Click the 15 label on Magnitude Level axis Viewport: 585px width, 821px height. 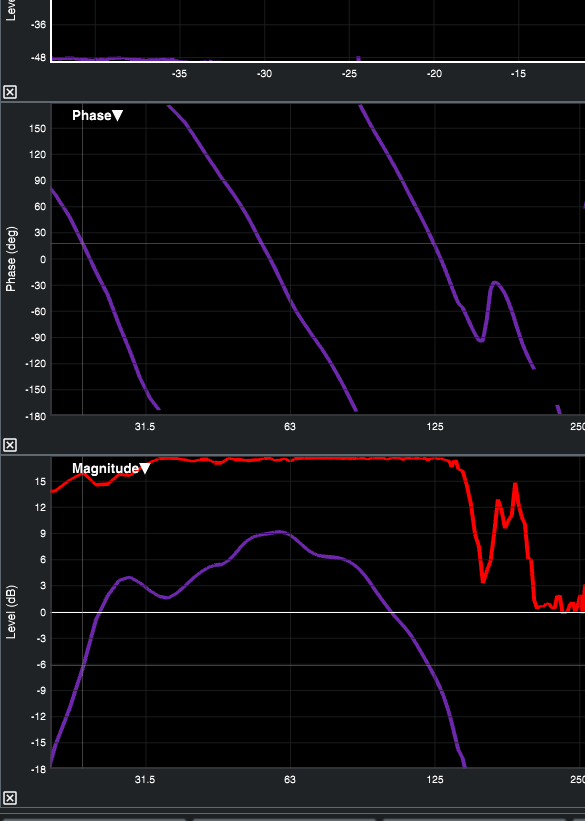pyautogui.click(x=40, y=482)
